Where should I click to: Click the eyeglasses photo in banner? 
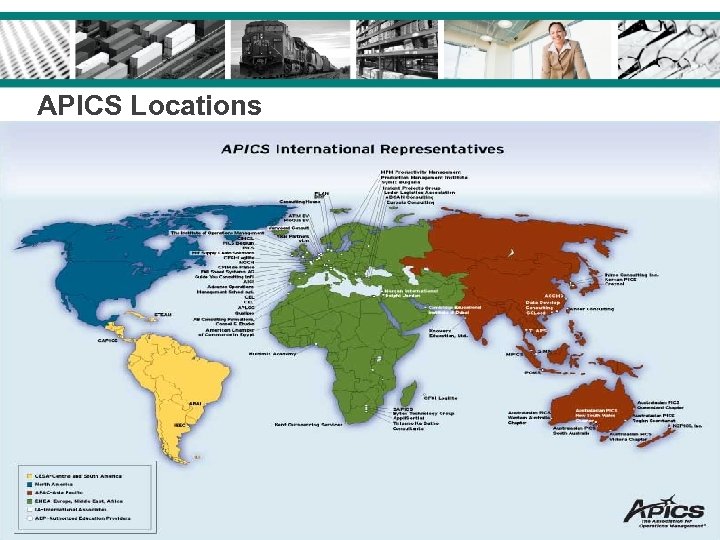669,50
